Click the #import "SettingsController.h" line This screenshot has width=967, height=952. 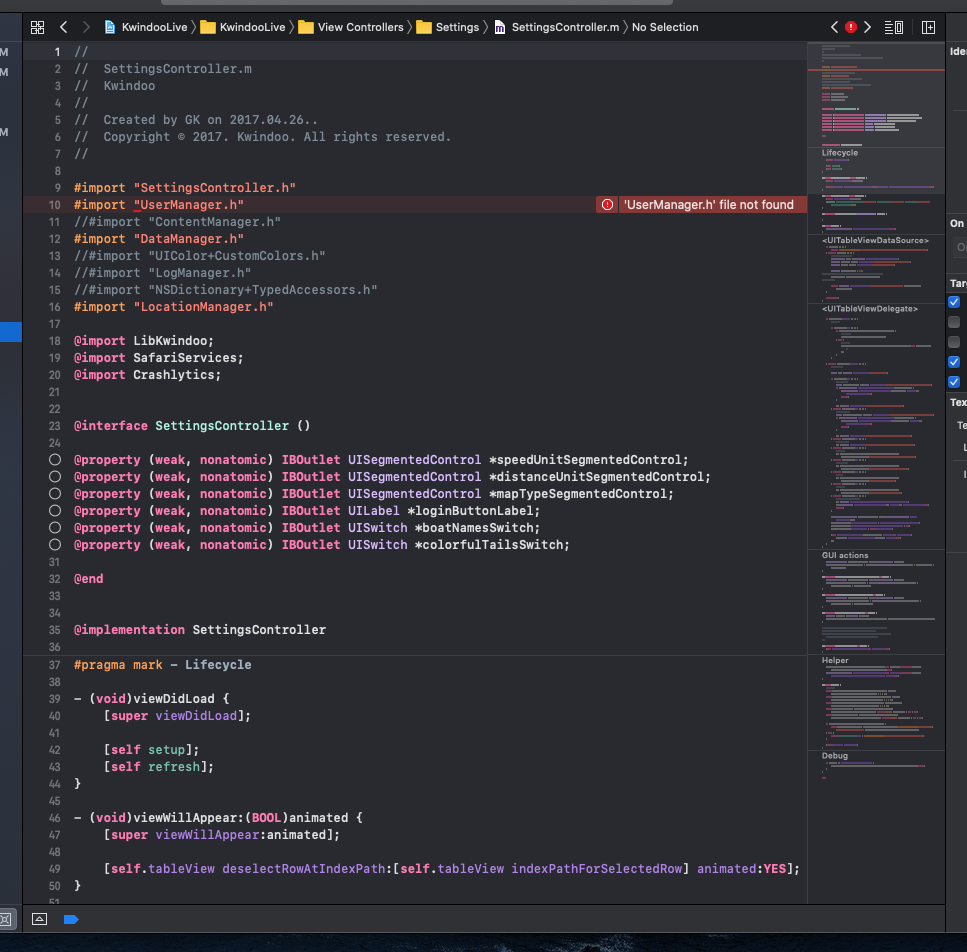185,188
